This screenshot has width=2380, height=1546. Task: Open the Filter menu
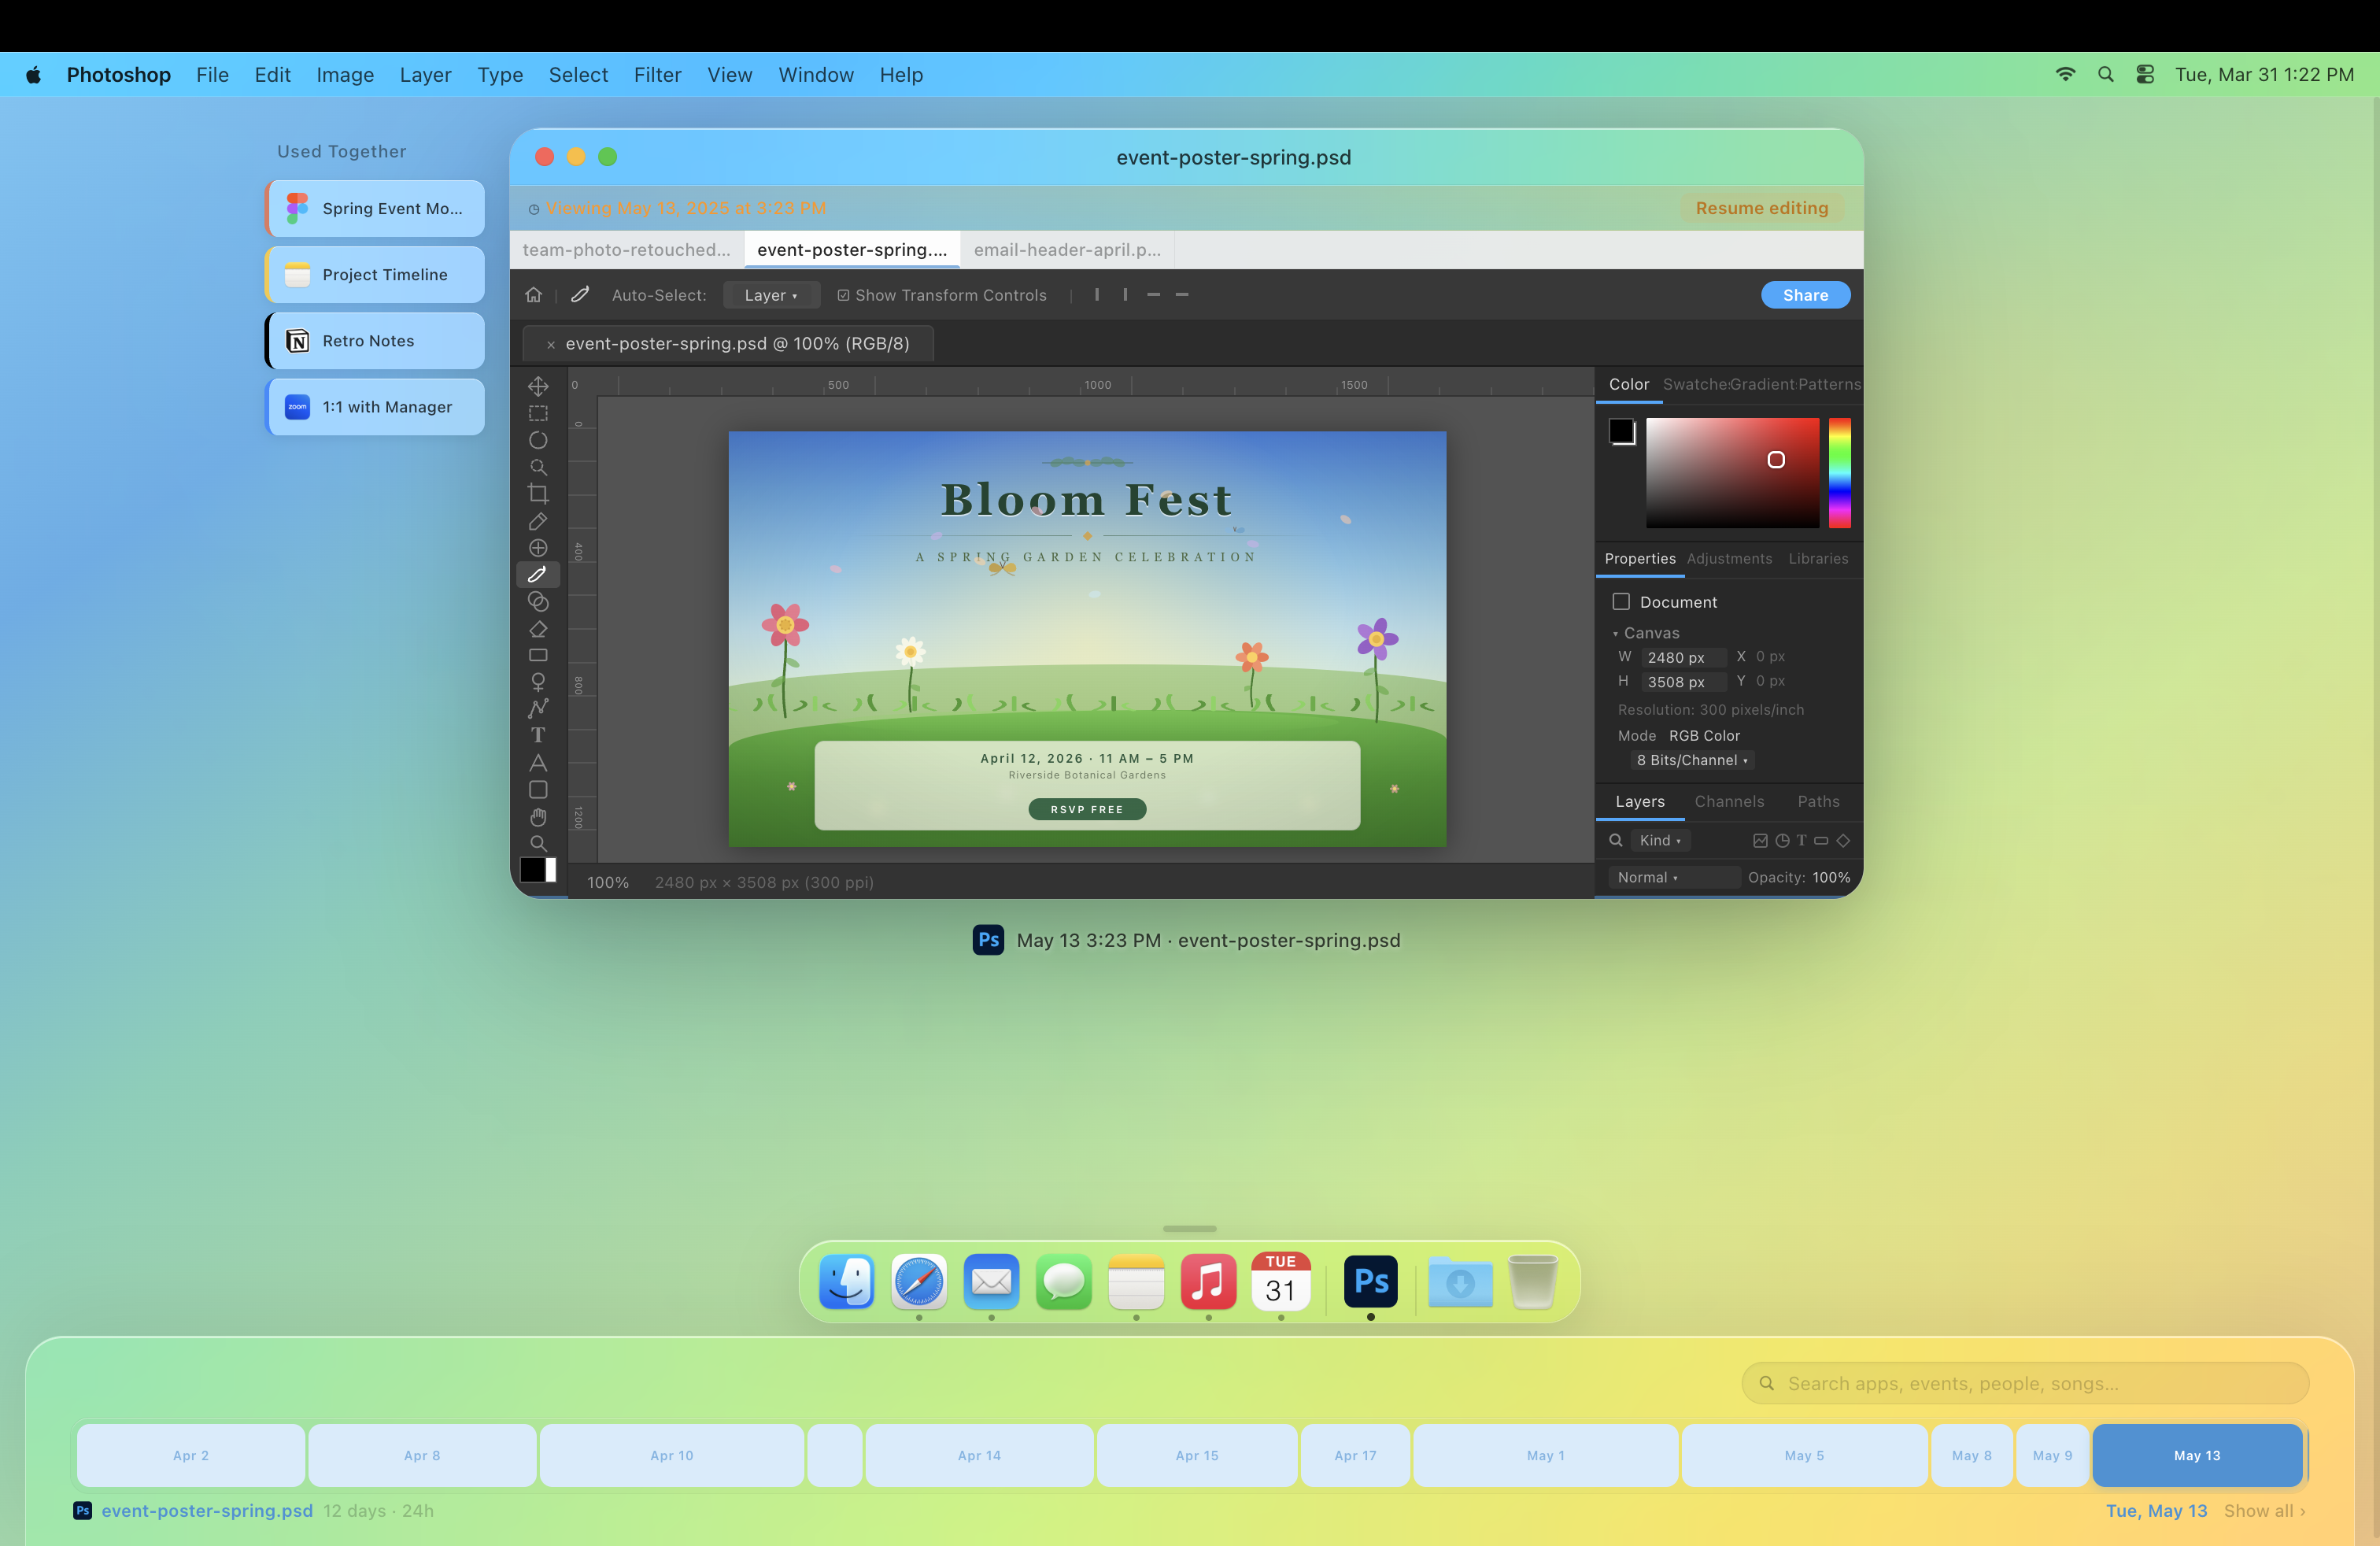[x=657, y=75]
